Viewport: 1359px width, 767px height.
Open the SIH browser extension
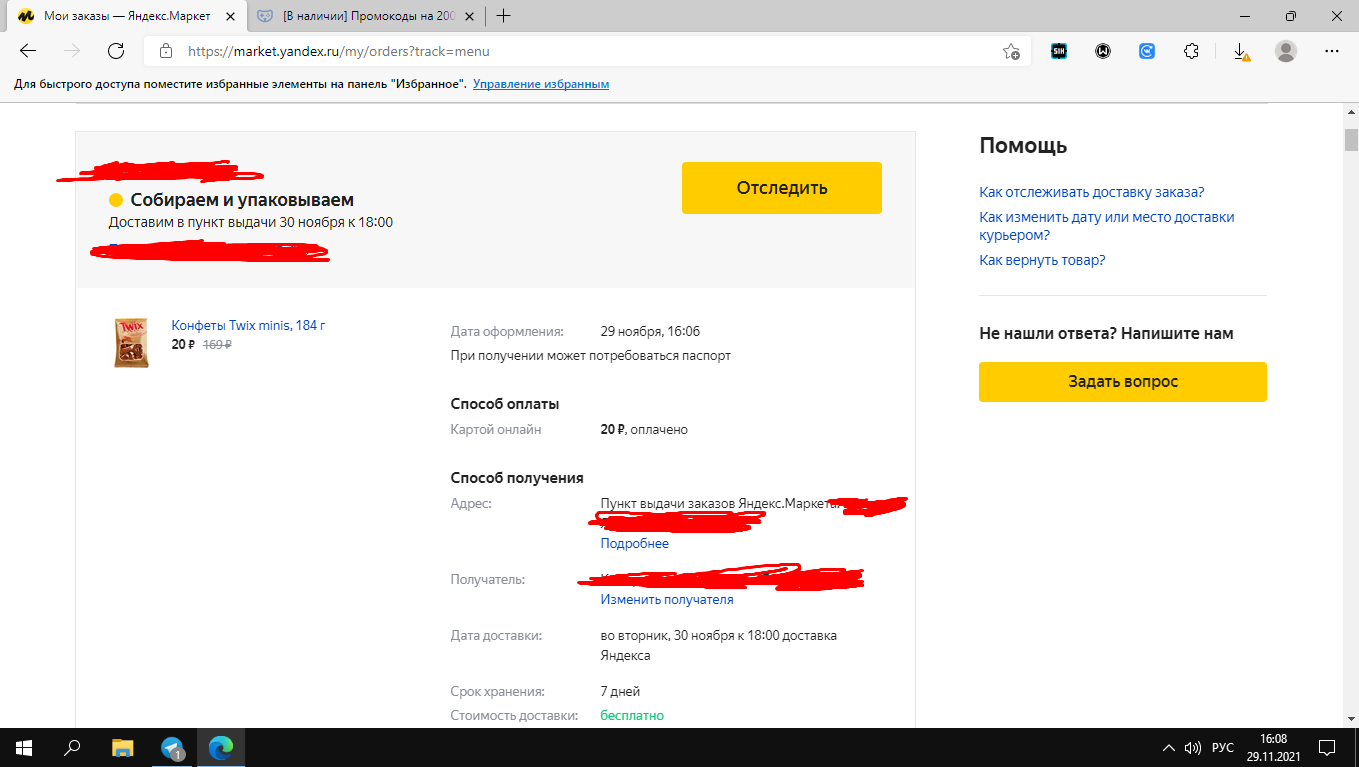1059,51
